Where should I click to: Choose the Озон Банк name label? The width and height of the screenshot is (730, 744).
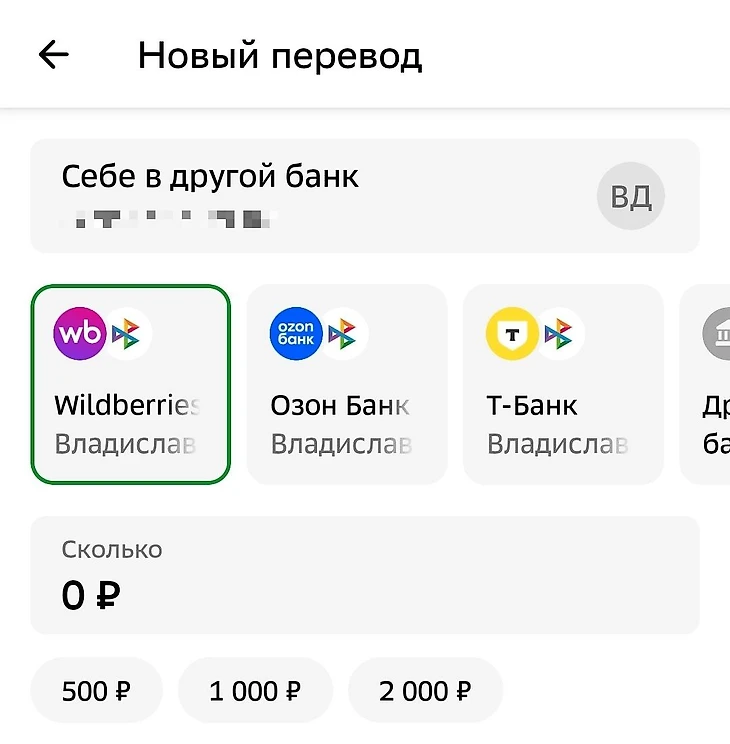coord(340,405)
